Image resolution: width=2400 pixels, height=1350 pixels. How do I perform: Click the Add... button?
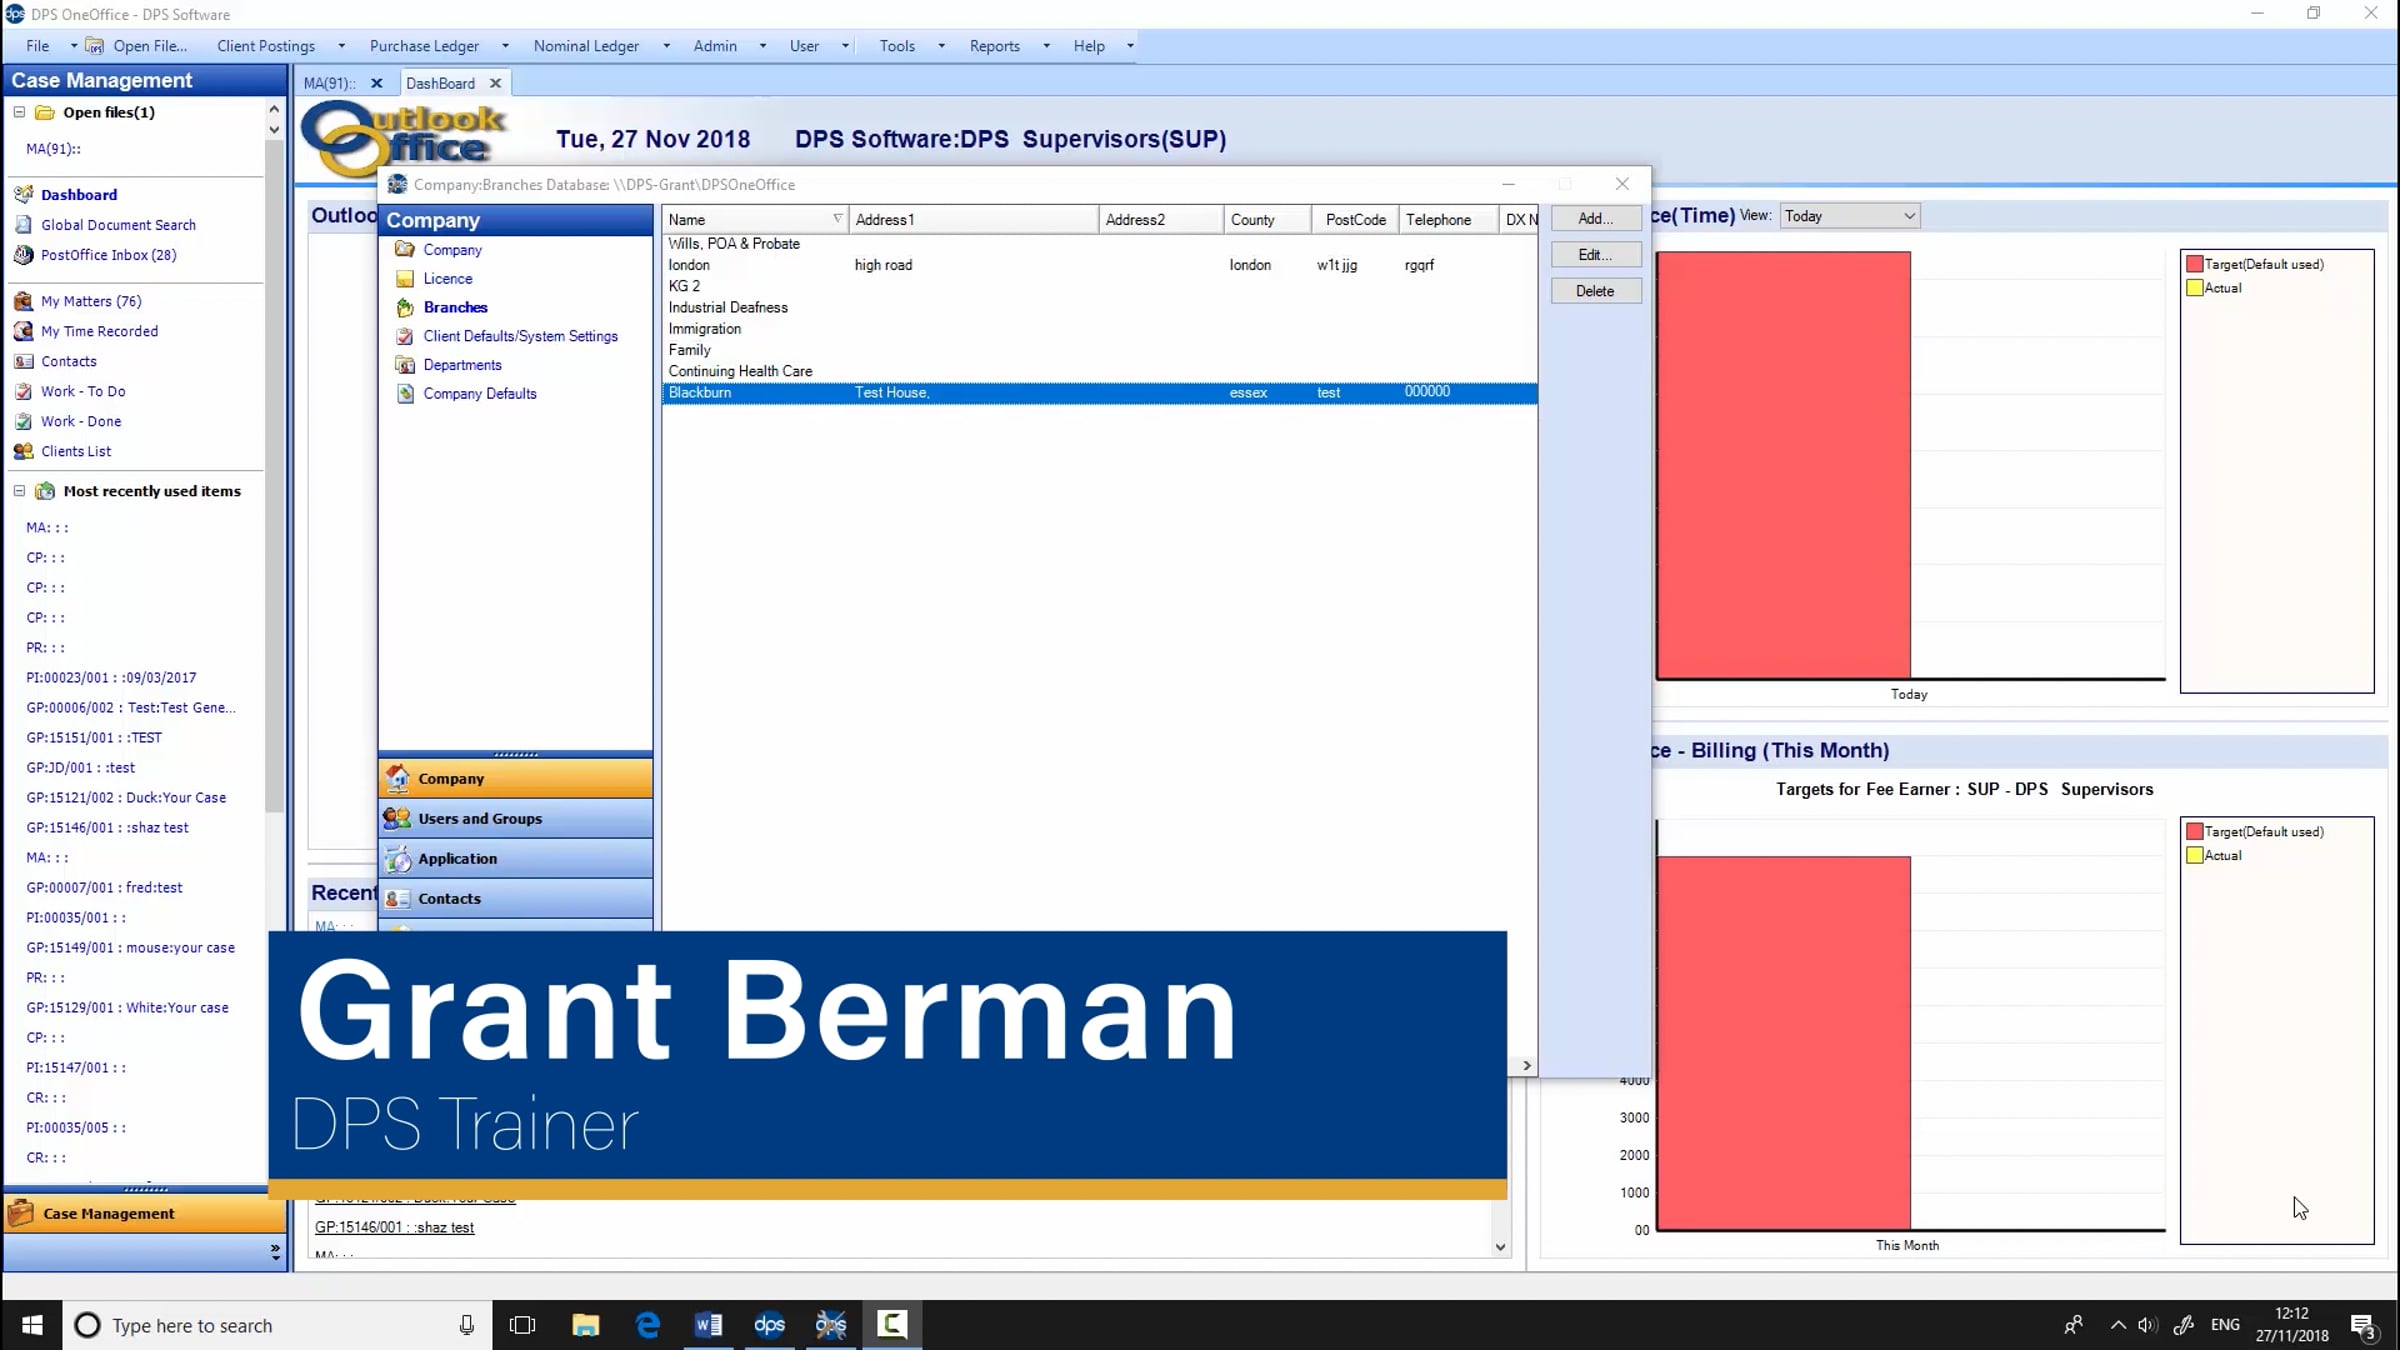click(x=1595, y=219)
